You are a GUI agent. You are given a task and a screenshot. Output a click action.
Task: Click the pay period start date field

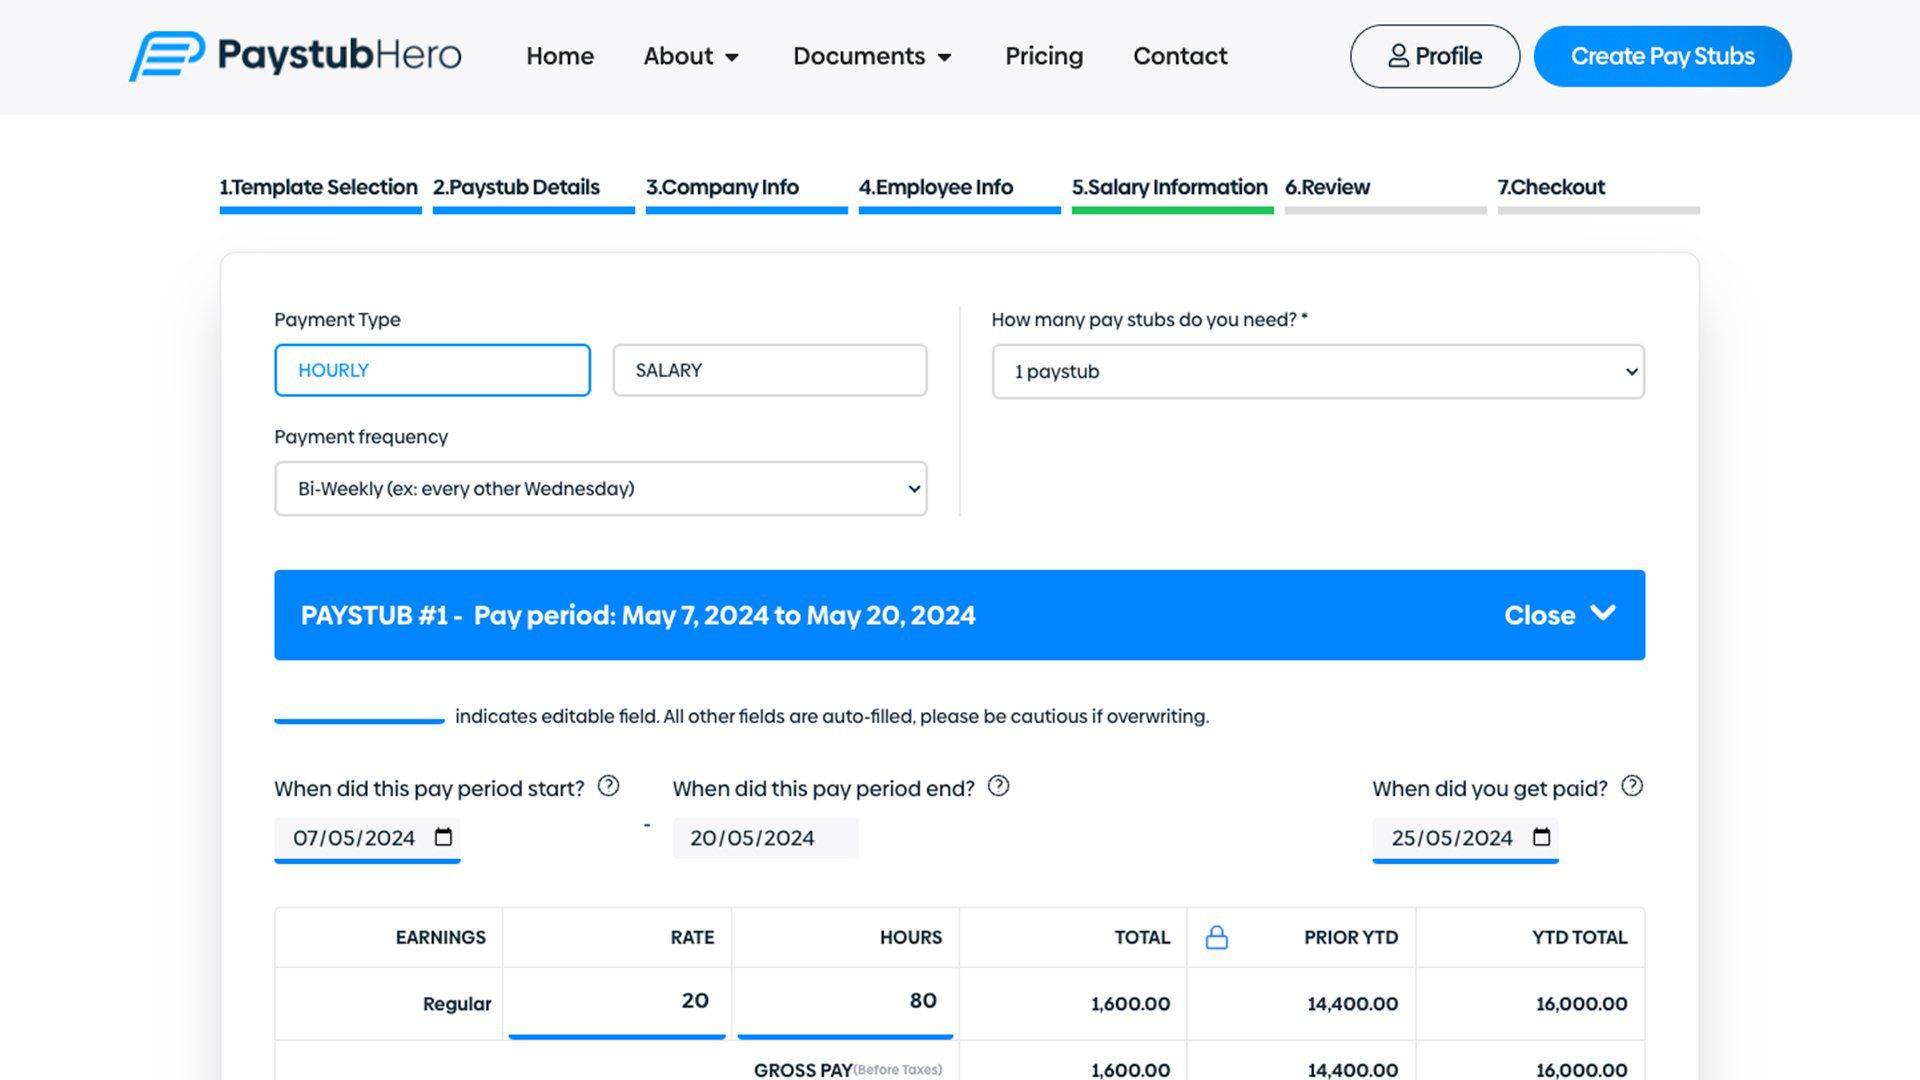click(367, 838)
